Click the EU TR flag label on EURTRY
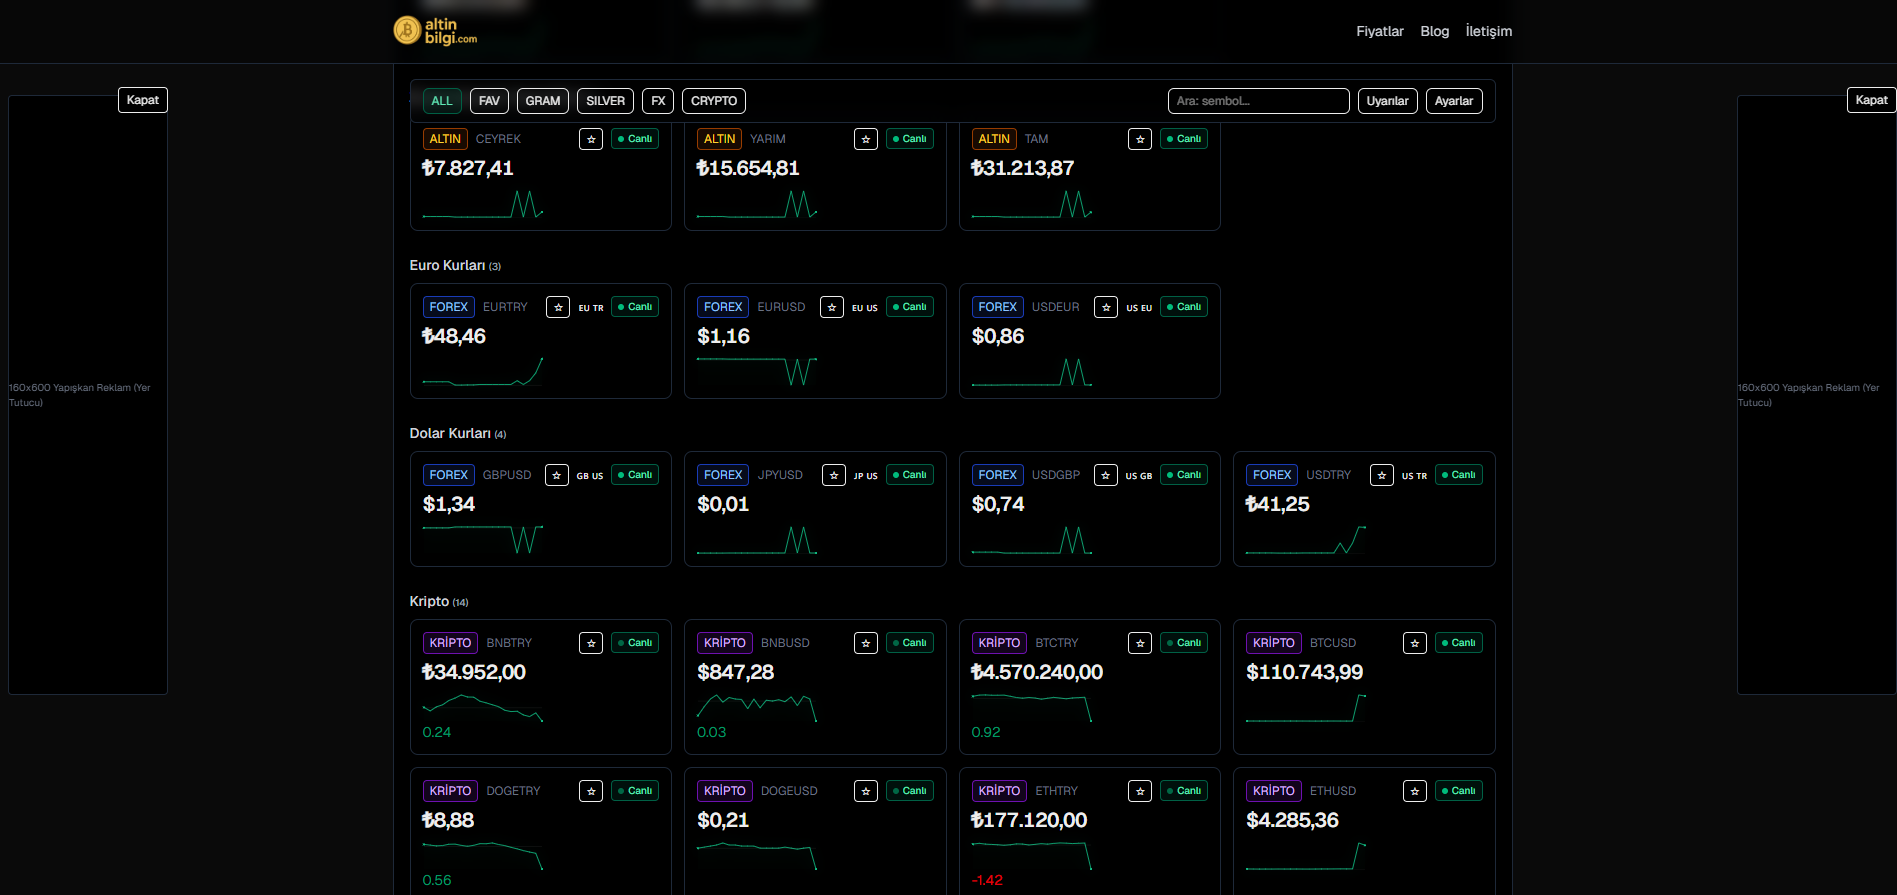 click(591, 308)
